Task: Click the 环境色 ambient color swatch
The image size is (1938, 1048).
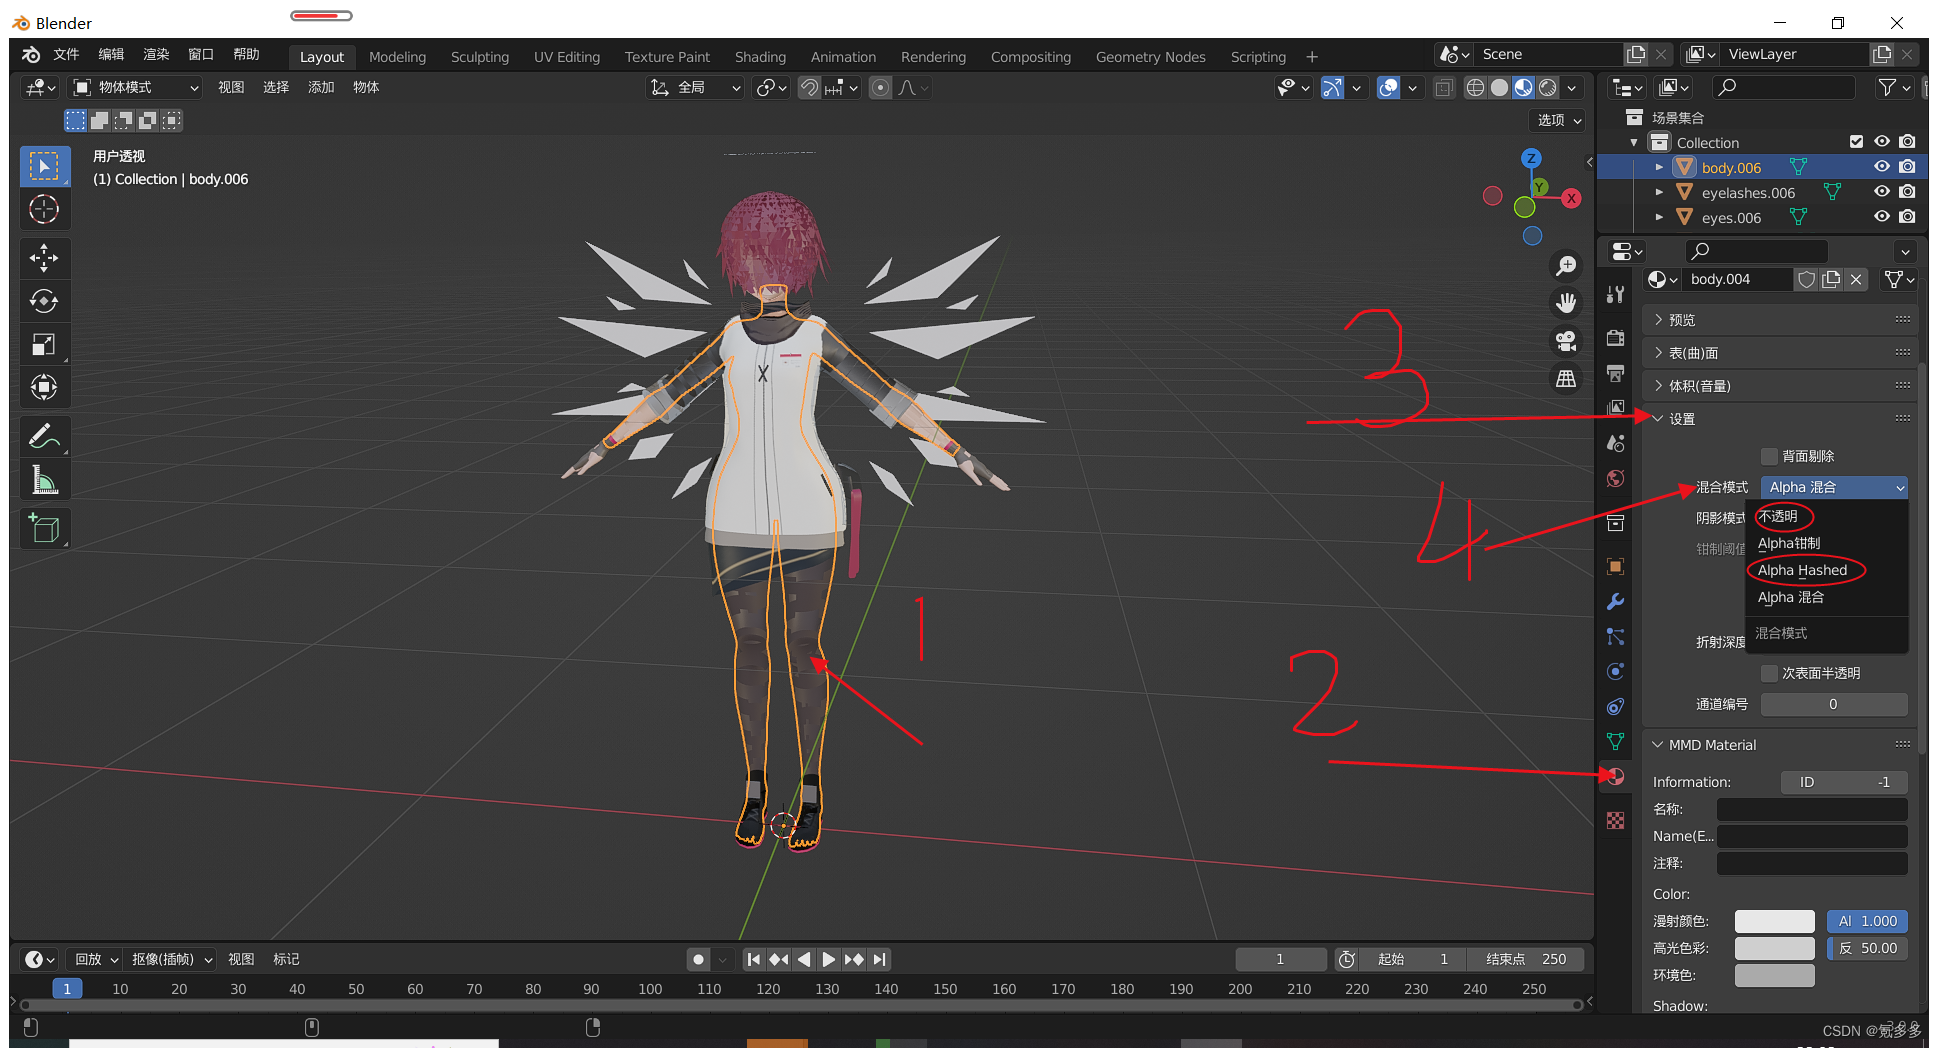Action: coord(1774,975)
